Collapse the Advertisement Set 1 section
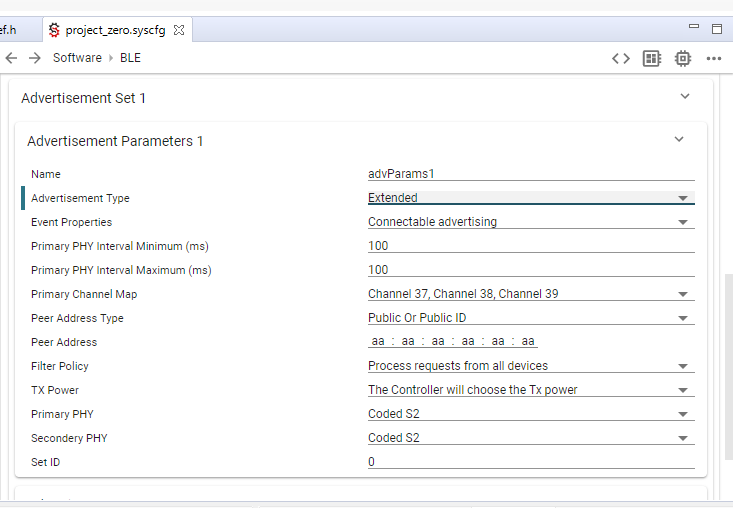The width and height of the screenshot is (733, 508). click(x=685, y=97)
